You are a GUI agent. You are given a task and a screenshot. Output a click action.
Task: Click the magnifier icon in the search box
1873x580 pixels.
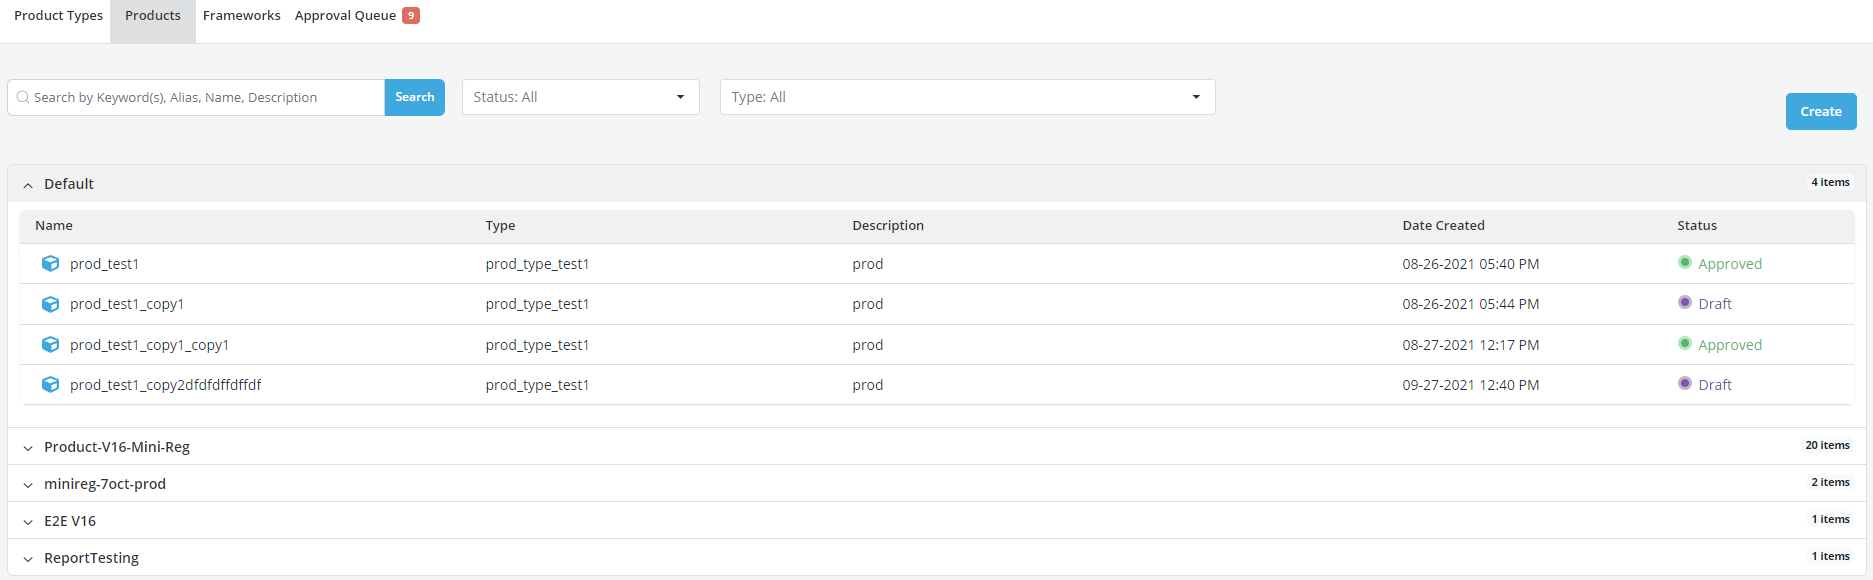click(23, 98)
